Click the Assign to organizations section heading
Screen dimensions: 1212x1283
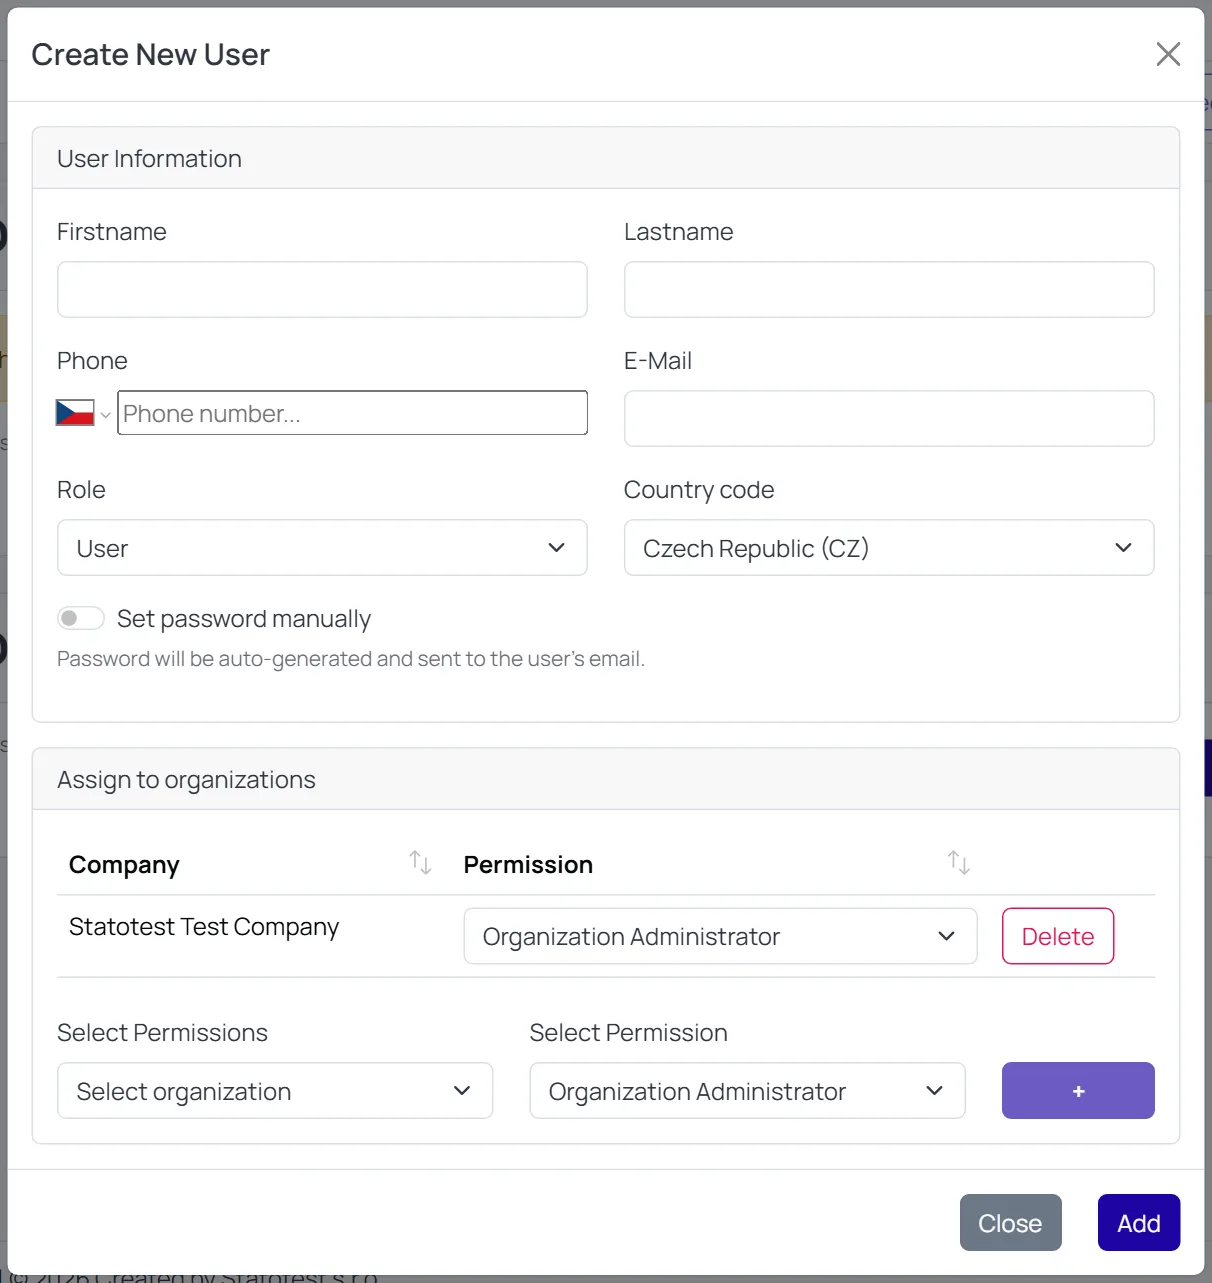tap(186, 780)
